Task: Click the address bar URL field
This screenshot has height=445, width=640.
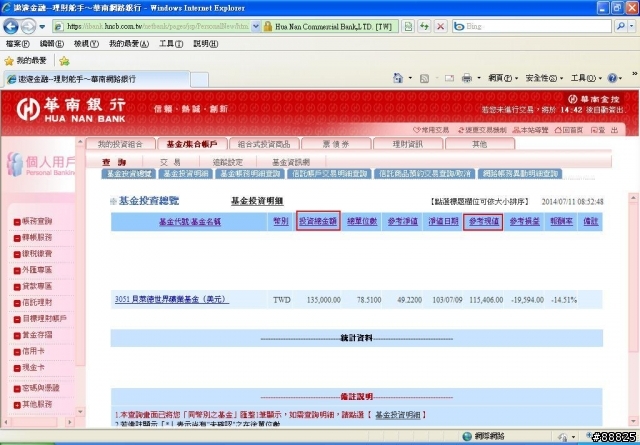Action: click(156, 27)
